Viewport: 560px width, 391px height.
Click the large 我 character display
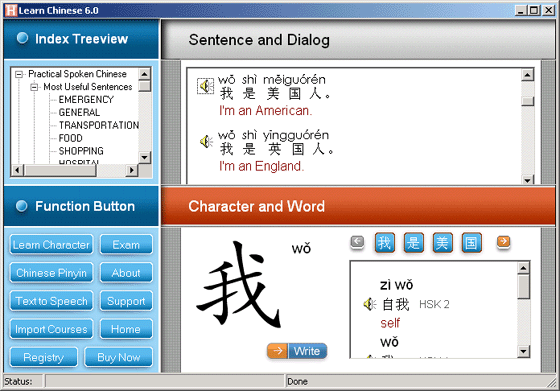[239, 284]
